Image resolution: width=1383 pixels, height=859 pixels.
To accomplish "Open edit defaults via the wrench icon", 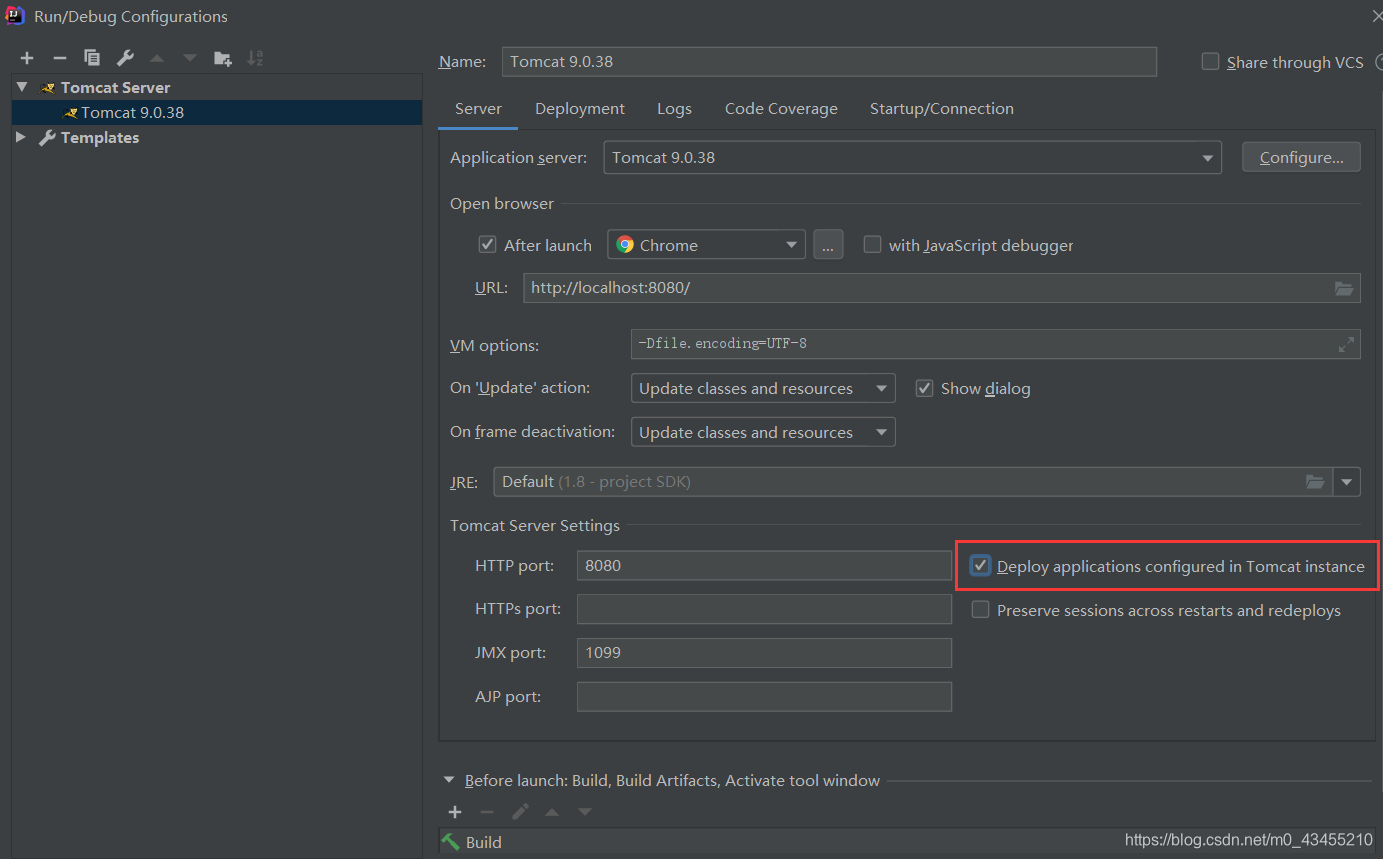I will 125,58.
